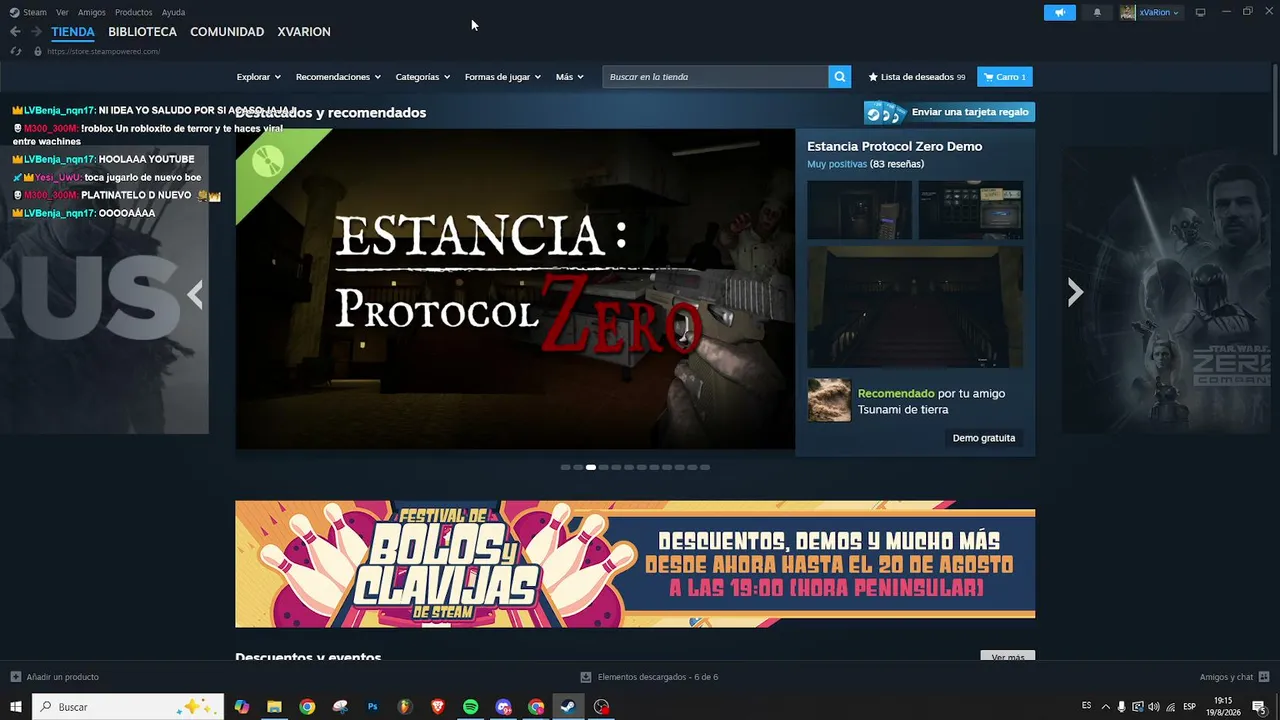Click Añadir un producto
This screenshot has height=720, width=1280.
point(55,677)
